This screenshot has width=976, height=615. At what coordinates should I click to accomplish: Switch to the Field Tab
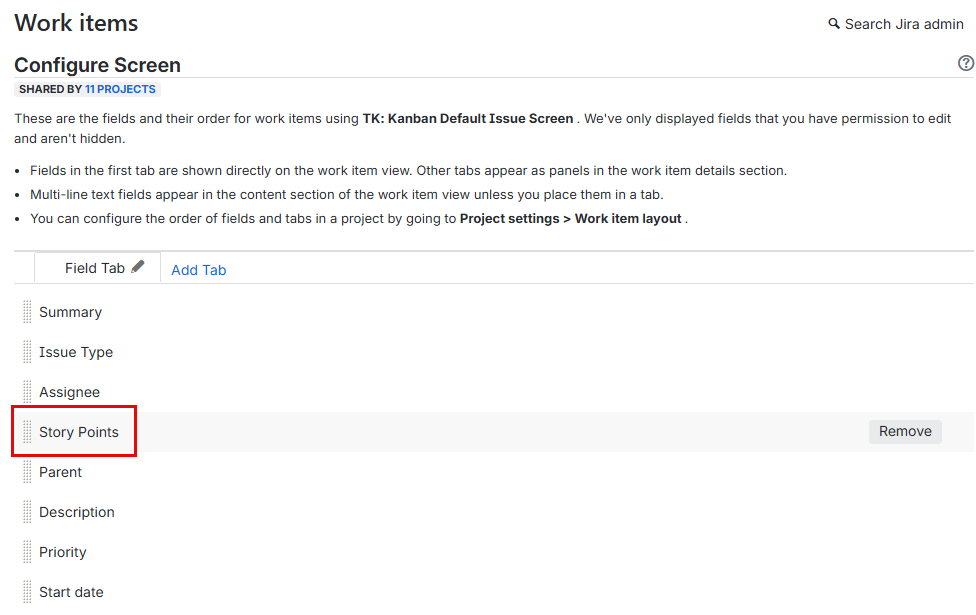(94, 268)
